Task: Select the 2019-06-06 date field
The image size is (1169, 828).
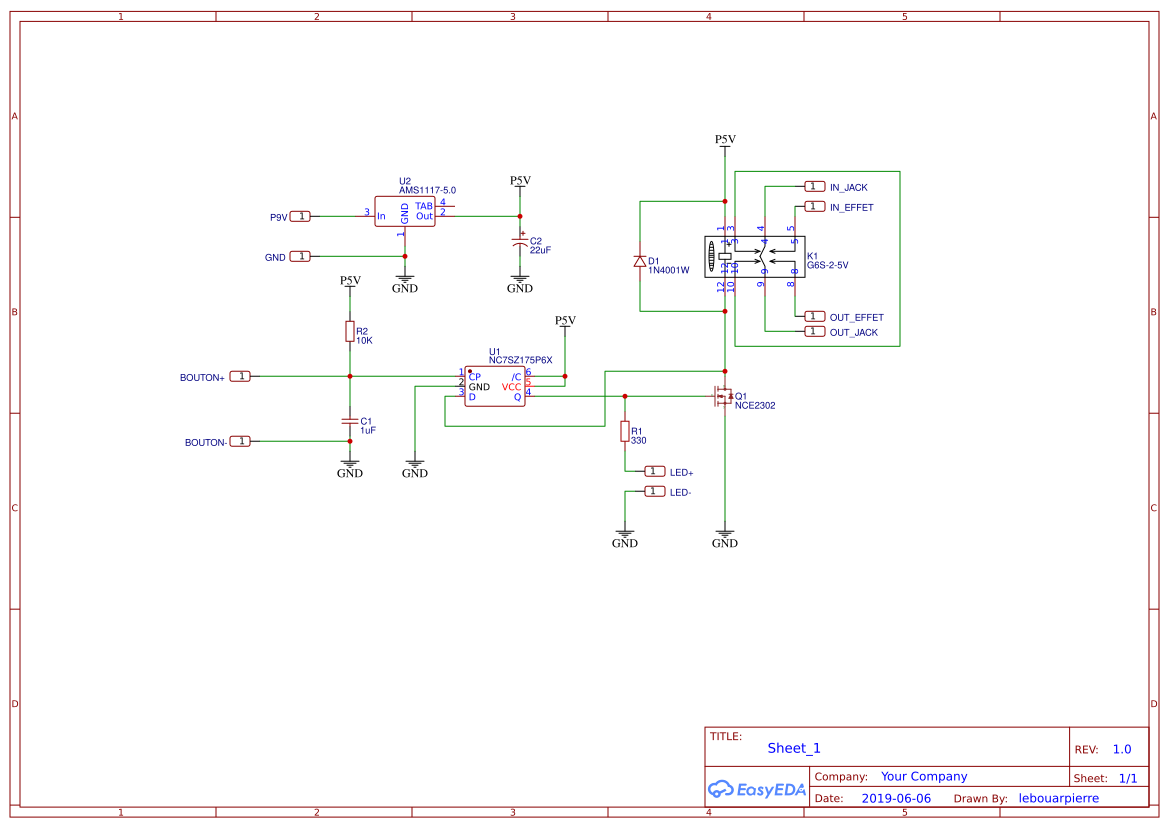Action: coord(897,797)
